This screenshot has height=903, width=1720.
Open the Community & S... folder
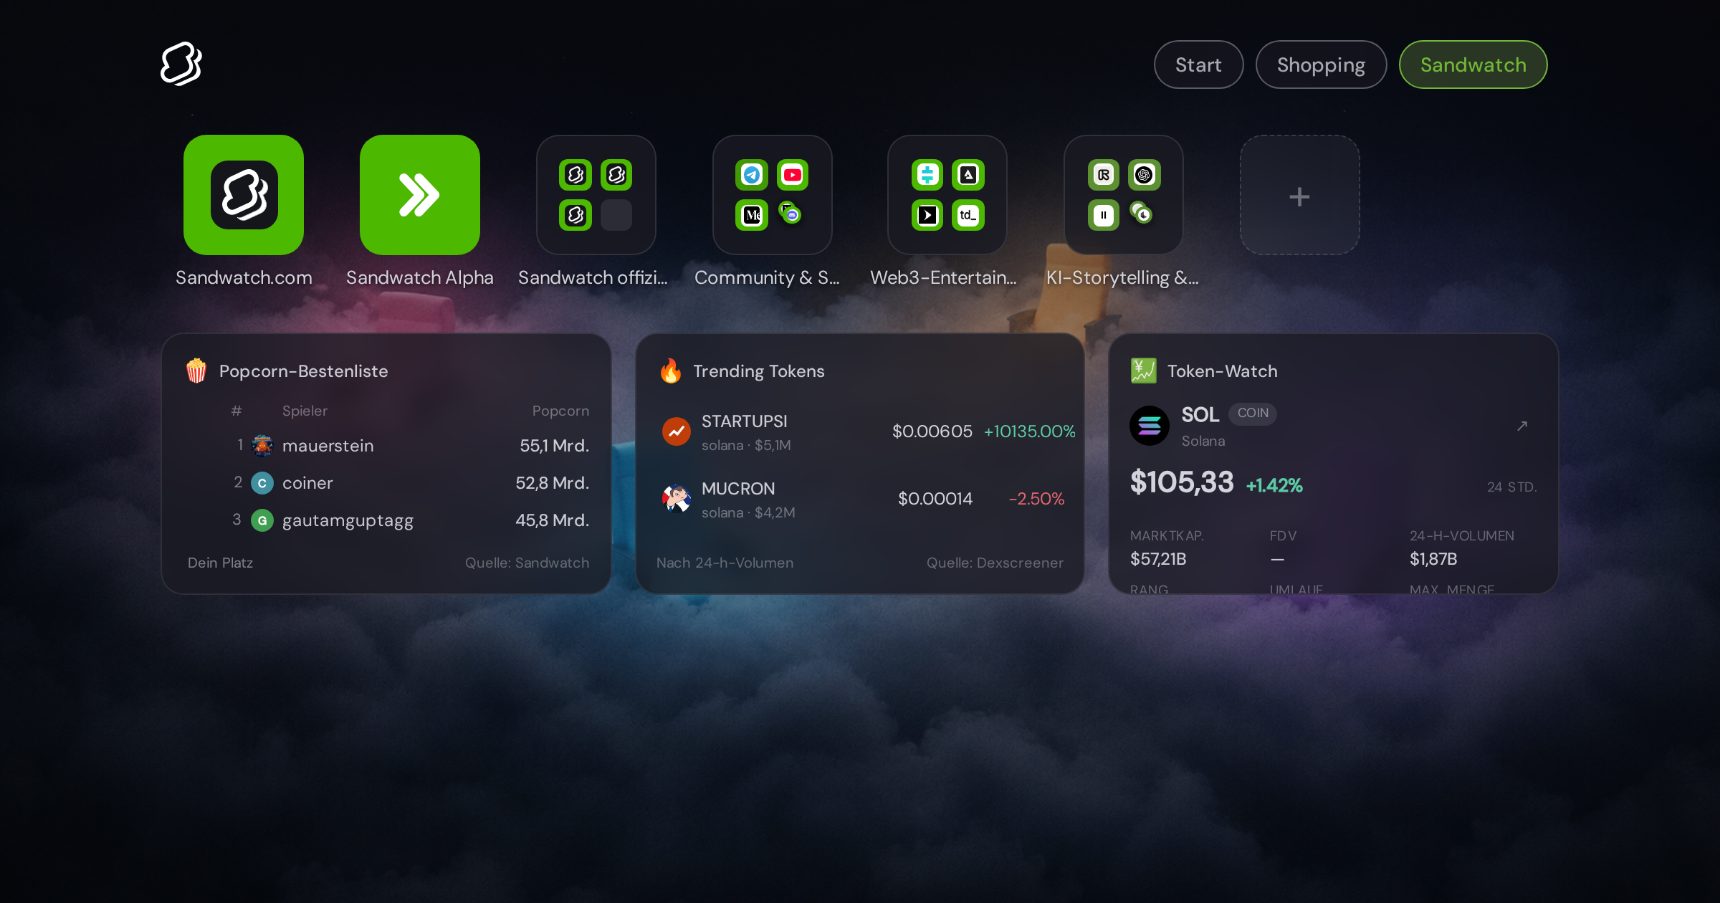772,195
